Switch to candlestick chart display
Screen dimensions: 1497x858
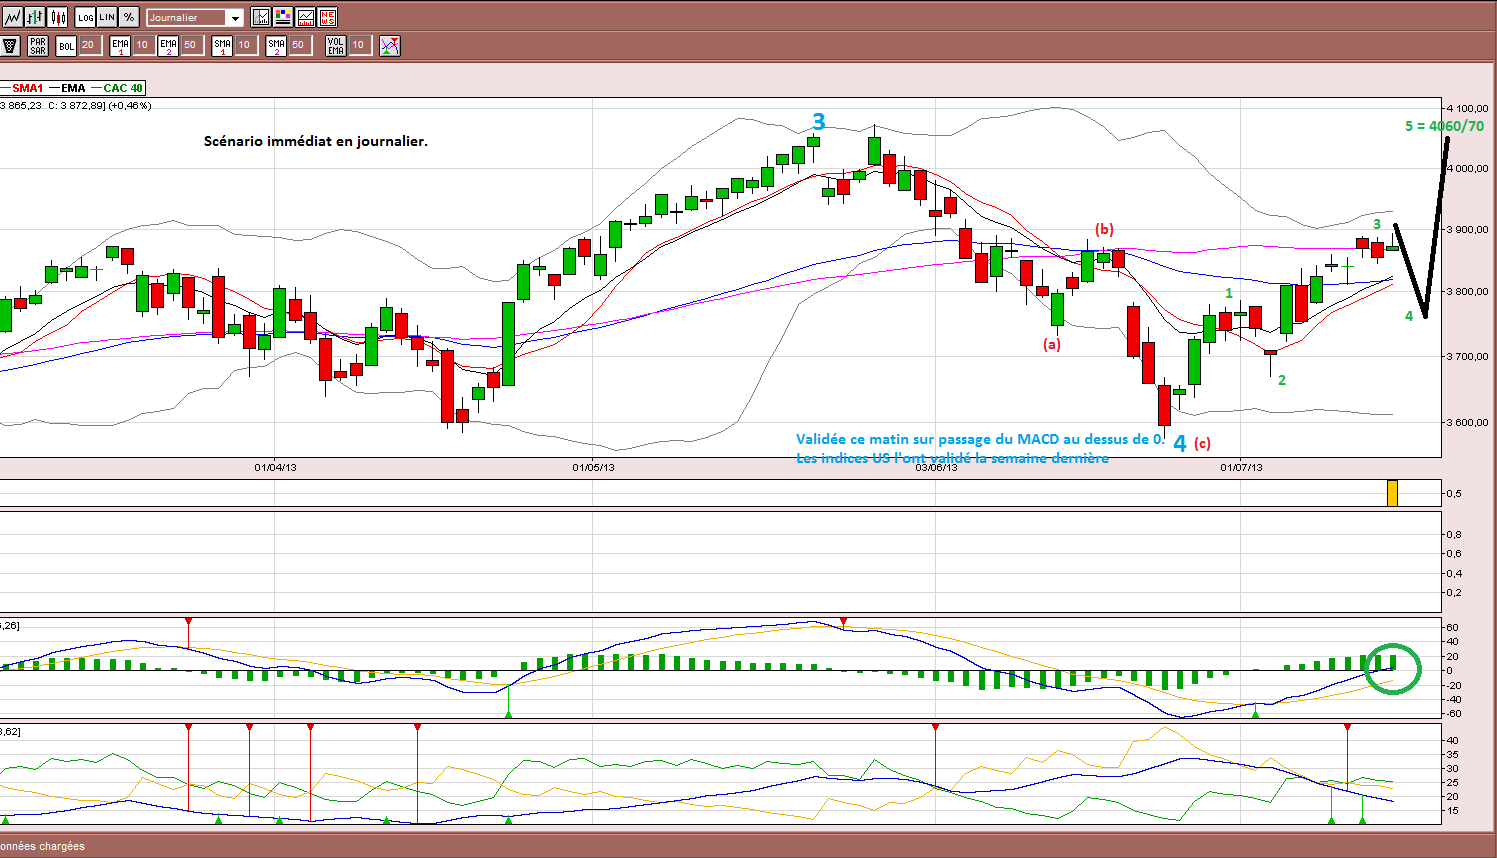pos(58,17)
